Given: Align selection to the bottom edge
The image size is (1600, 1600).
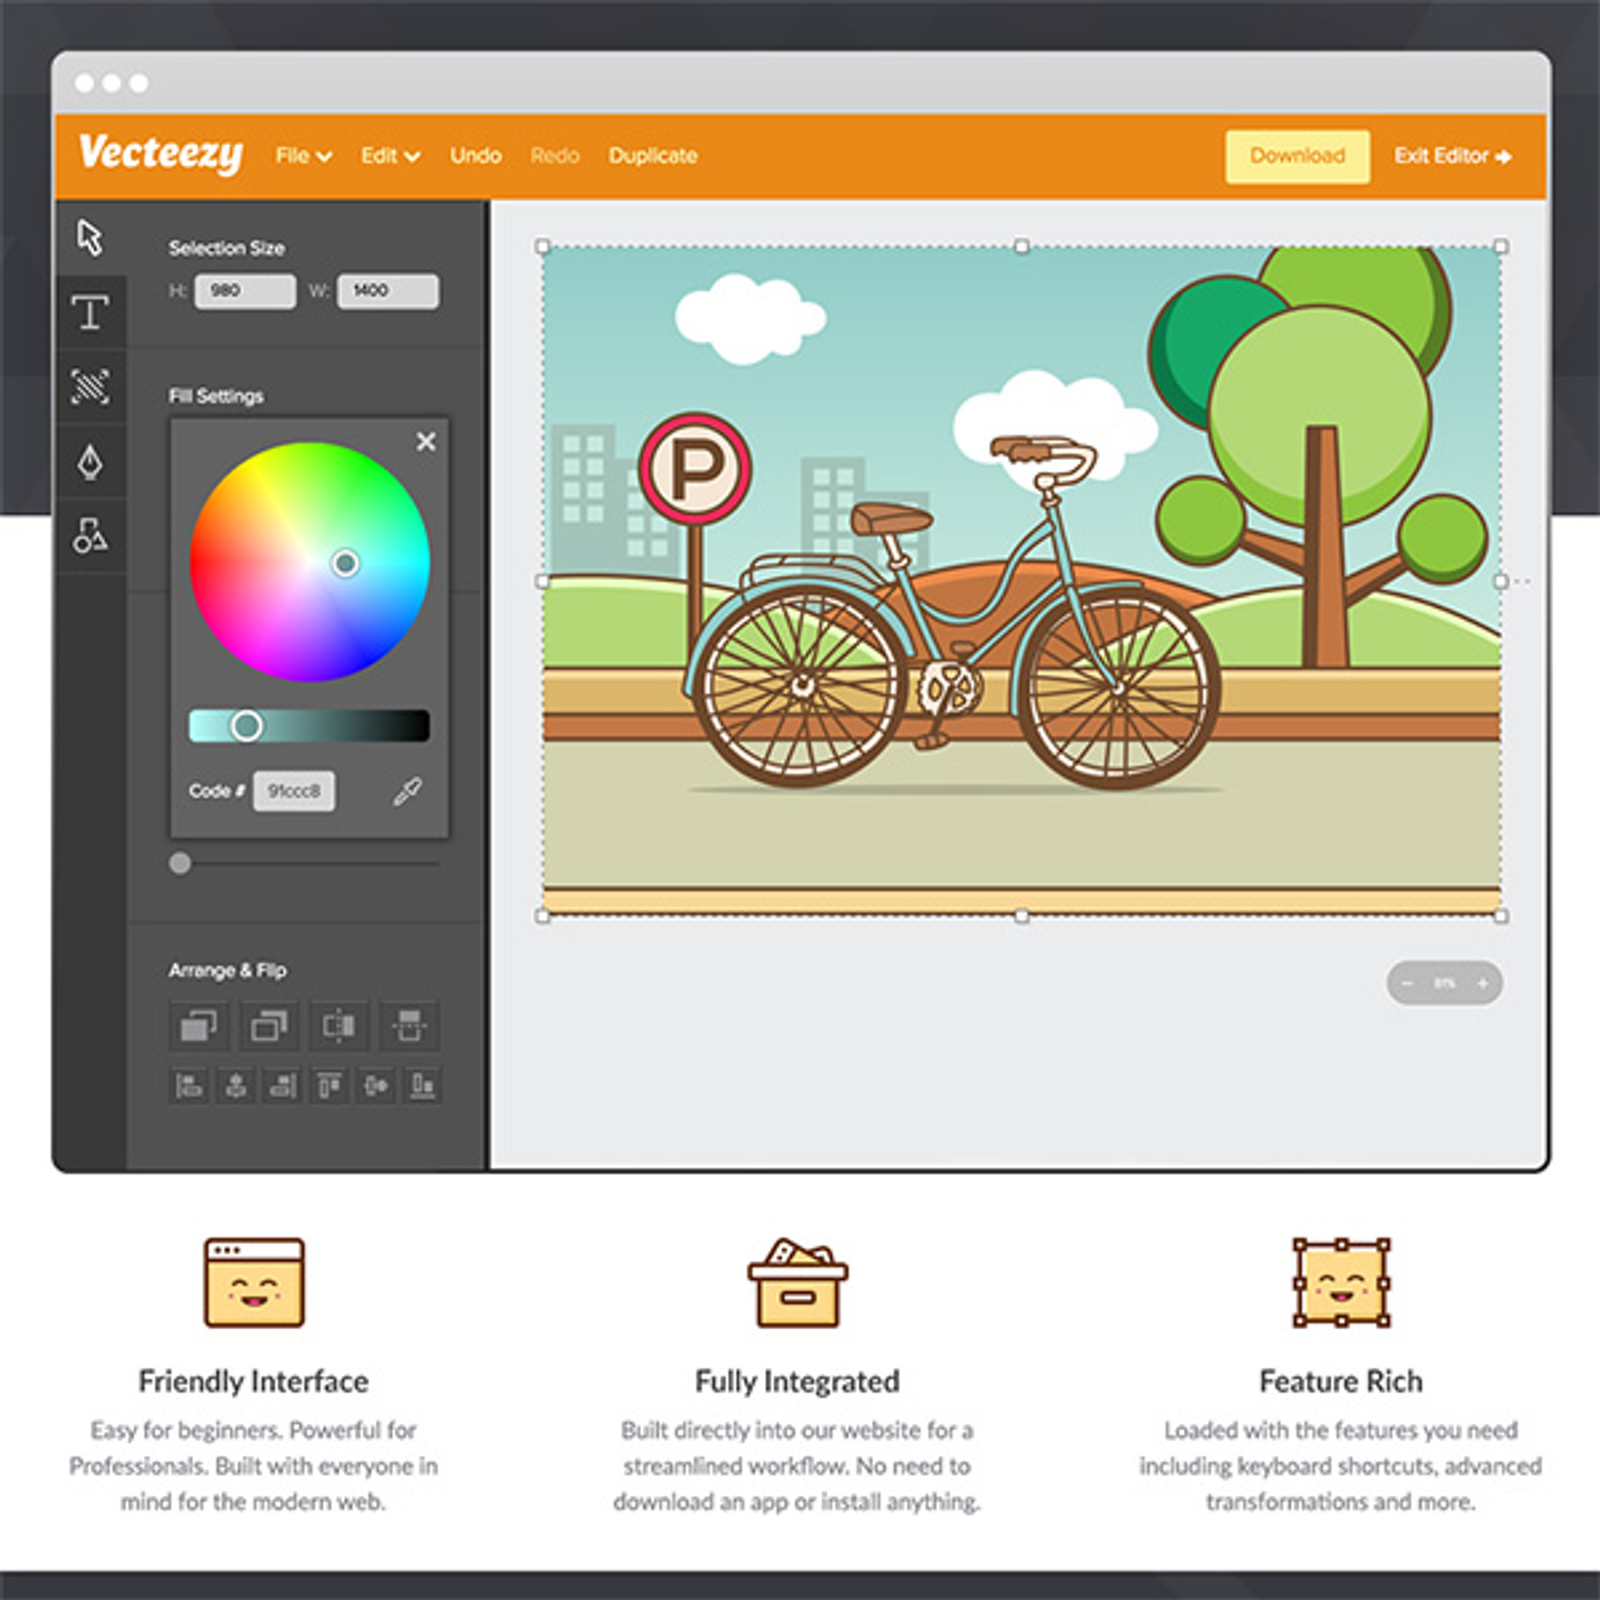Looking at the screenshot, I should click(x=423, y=1085).
